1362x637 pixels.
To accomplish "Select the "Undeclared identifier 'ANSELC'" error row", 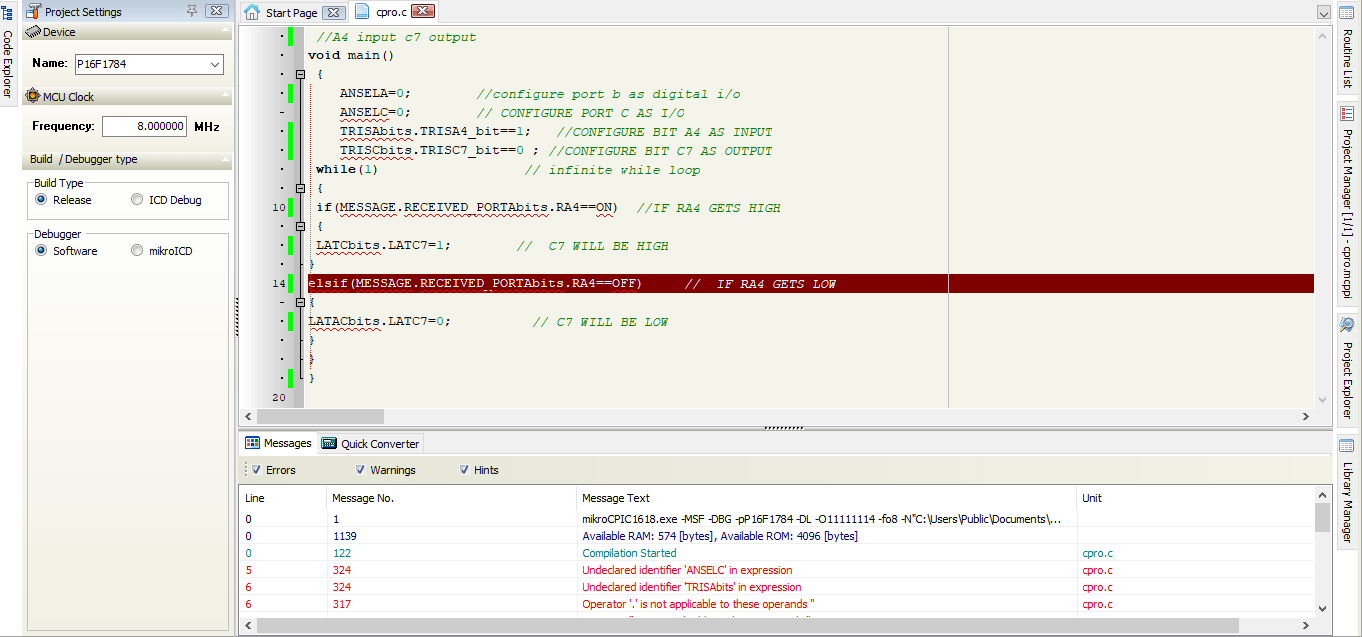I will coord(777,570).
